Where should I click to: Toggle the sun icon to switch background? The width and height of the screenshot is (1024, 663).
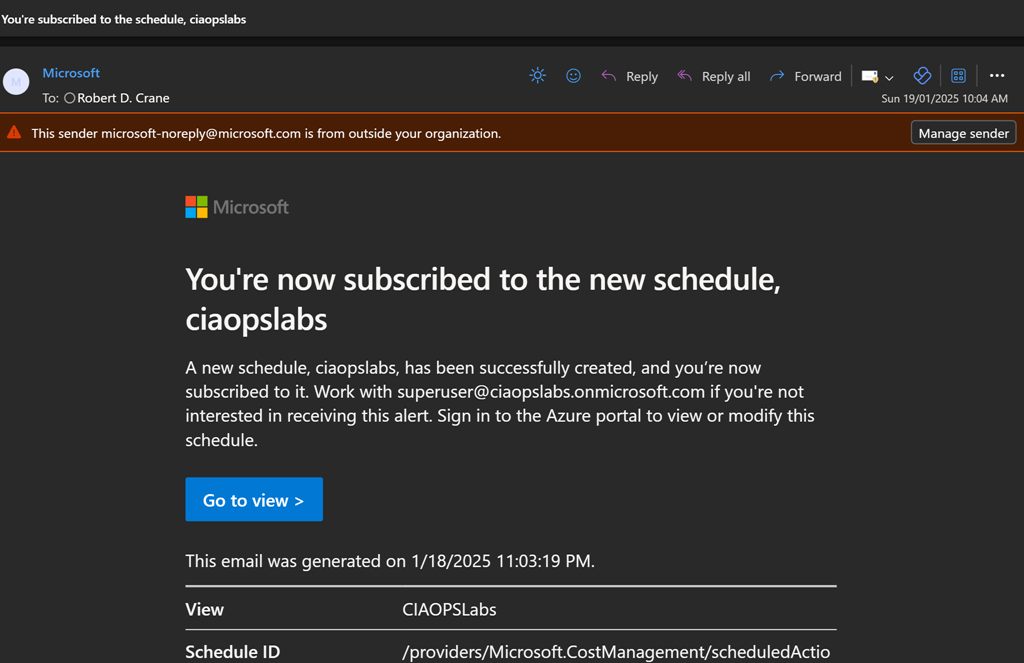[537, 76]
